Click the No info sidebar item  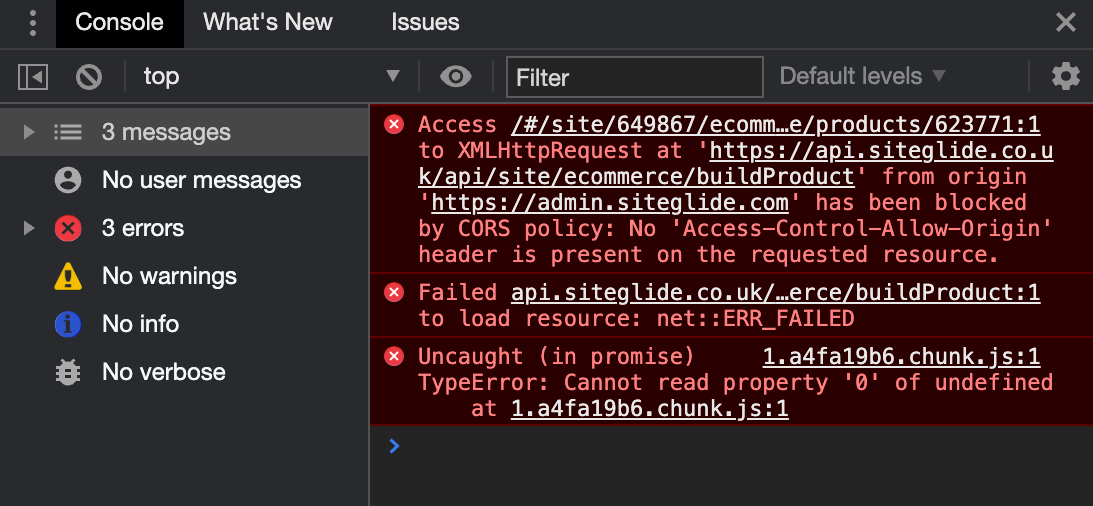(x=140, y=324)
